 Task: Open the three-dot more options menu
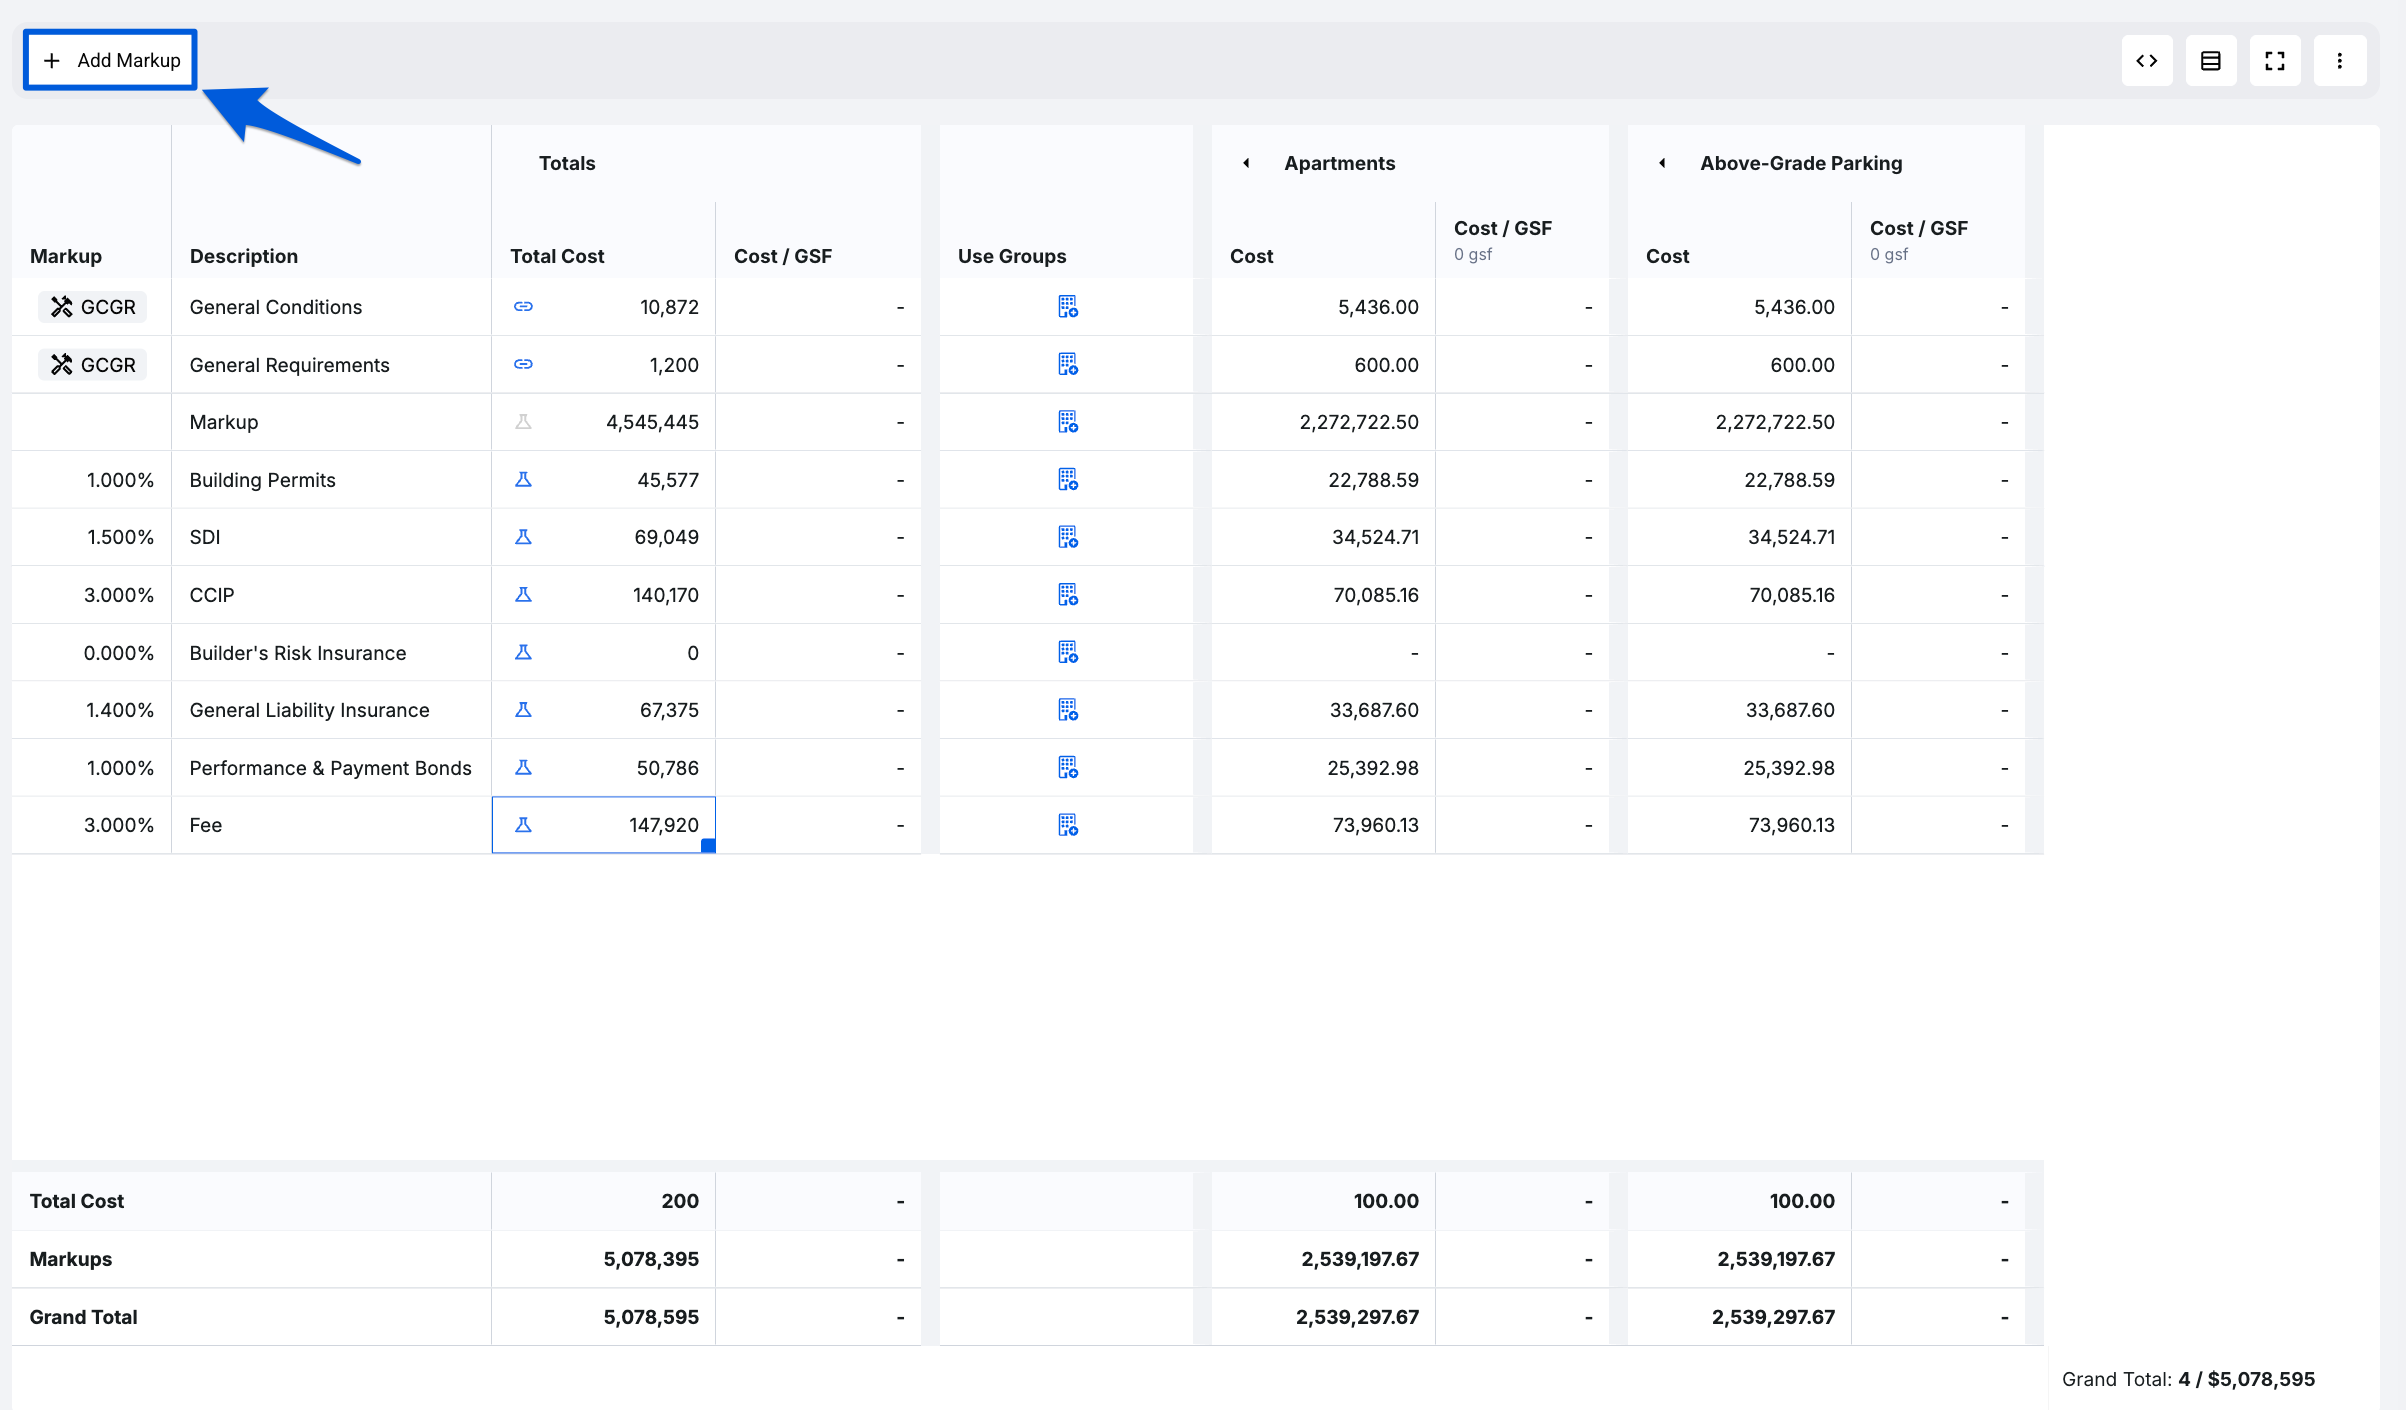tap(2340, 61)
